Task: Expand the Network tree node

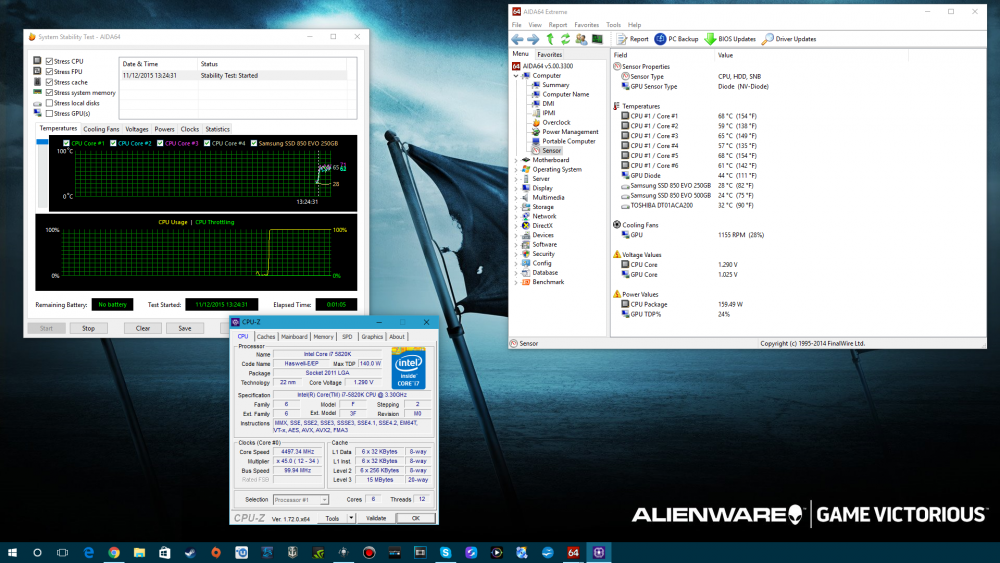Action: [x=516, y=217]
